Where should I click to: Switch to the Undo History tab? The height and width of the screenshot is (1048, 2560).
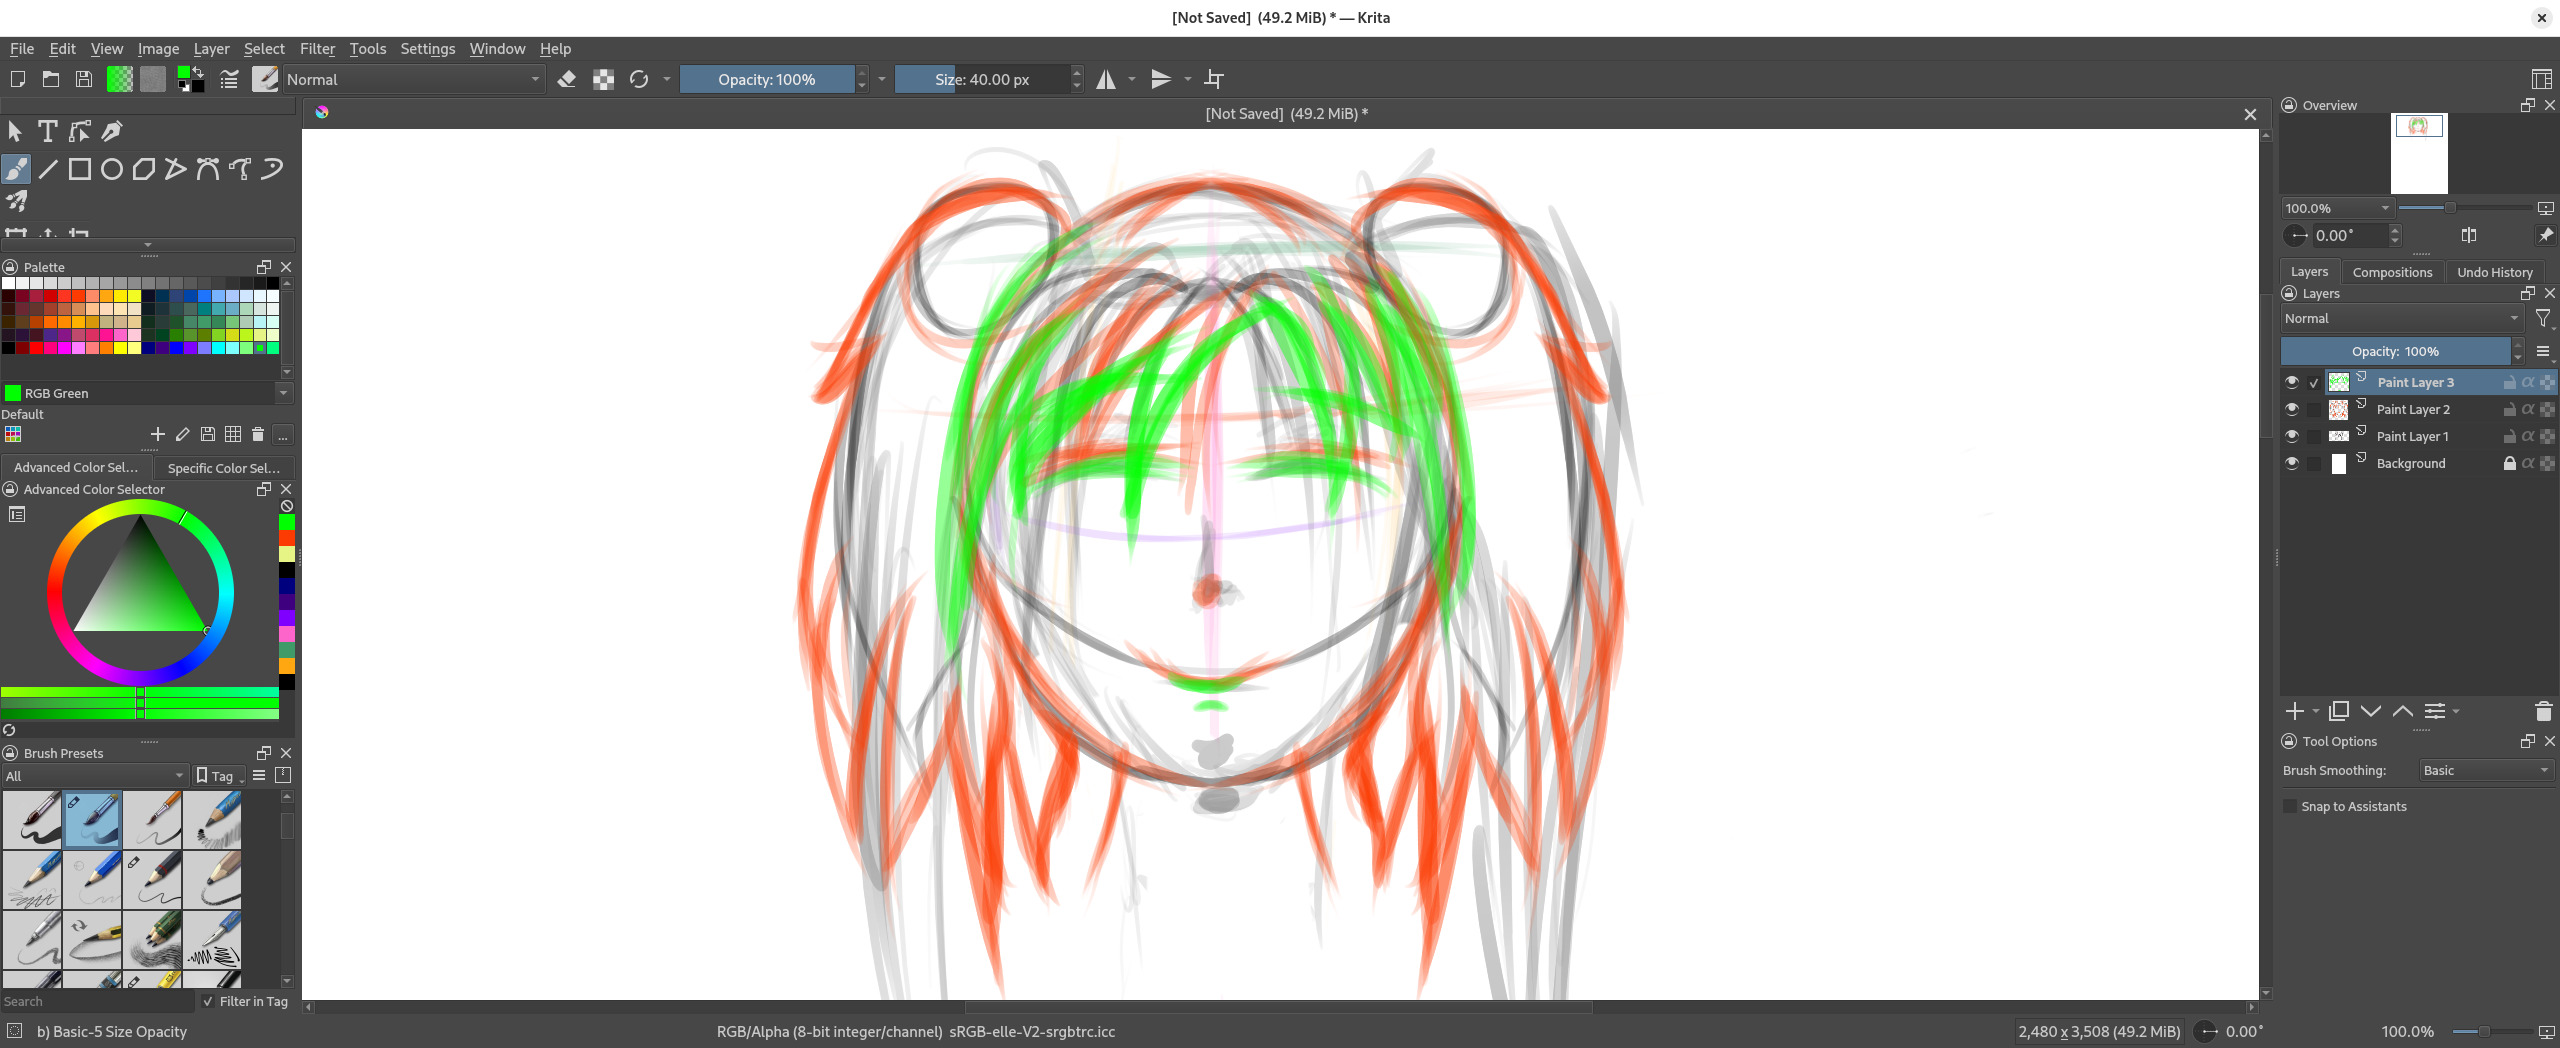(2494, 272)
